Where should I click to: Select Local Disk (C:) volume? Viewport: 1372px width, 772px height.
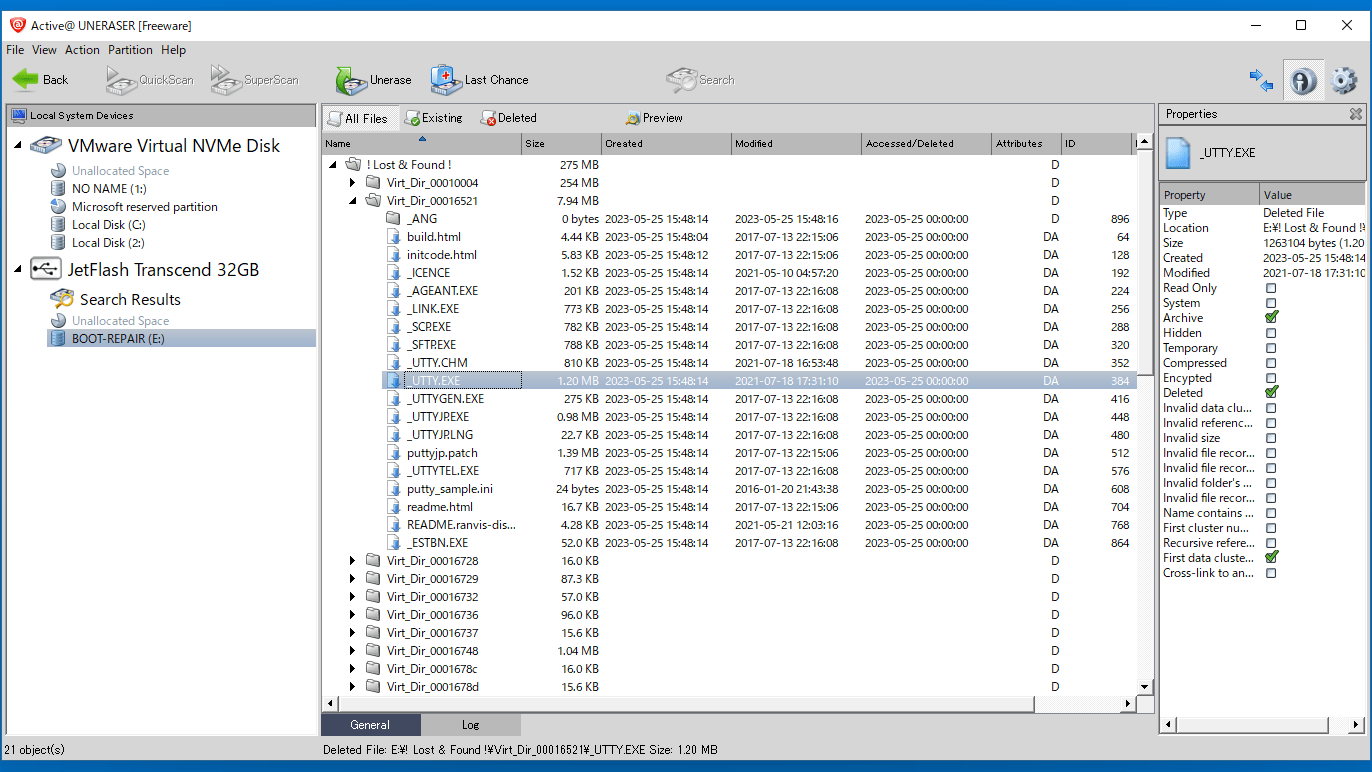coord(109,225)
